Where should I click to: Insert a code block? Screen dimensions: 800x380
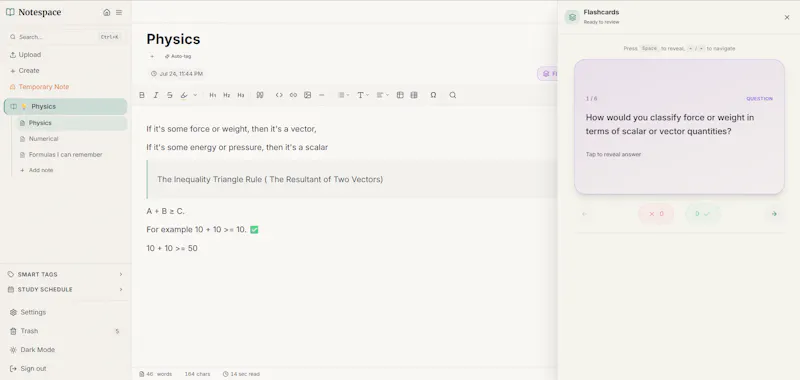coord(279,95)
